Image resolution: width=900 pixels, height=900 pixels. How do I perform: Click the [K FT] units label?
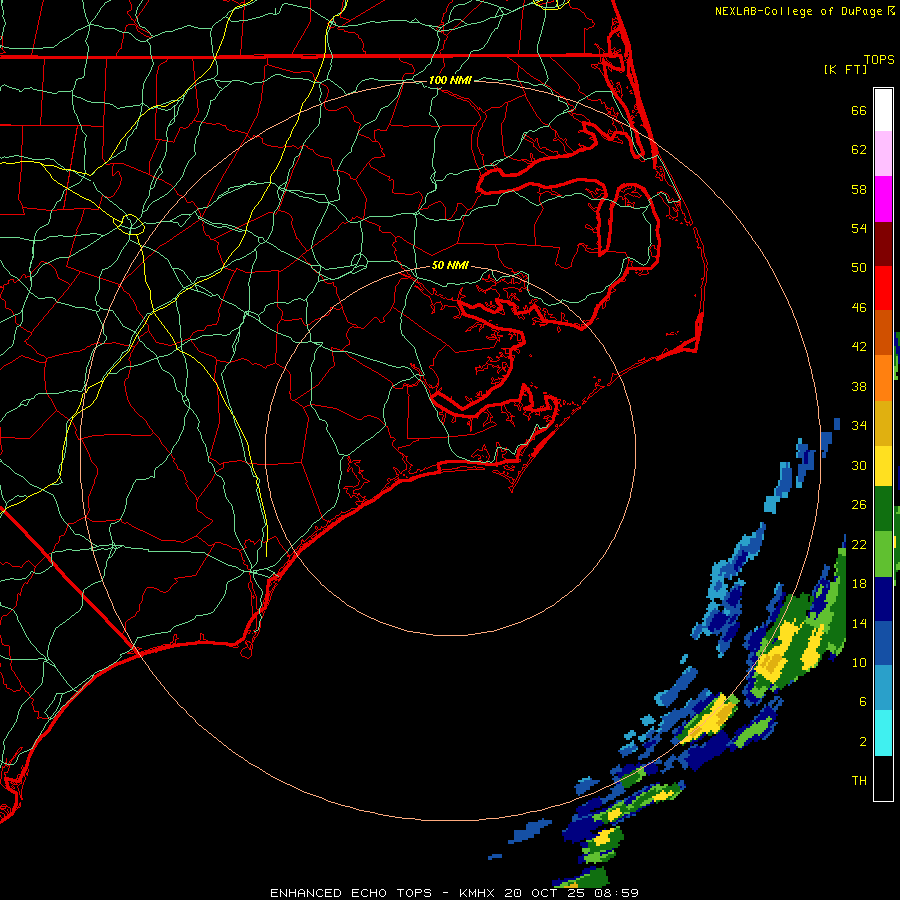tap(845, 69)
